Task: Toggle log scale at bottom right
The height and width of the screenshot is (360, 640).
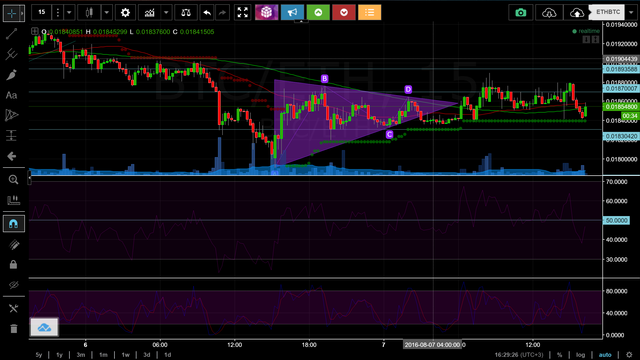Action: pos(580,355)
